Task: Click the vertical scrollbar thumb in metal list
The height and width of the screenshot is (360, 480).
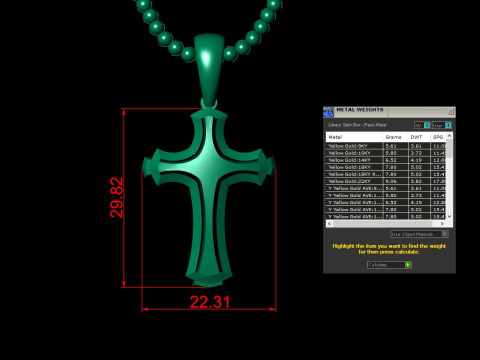Action: coord(449,149)
